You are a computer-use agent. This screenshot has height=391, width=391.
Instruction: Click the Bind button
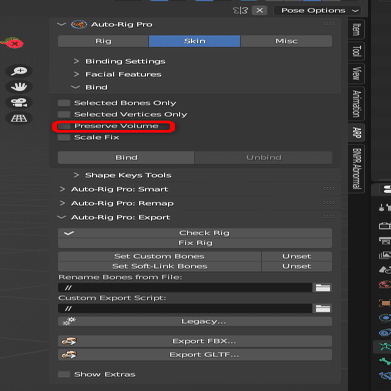(126, 158)
